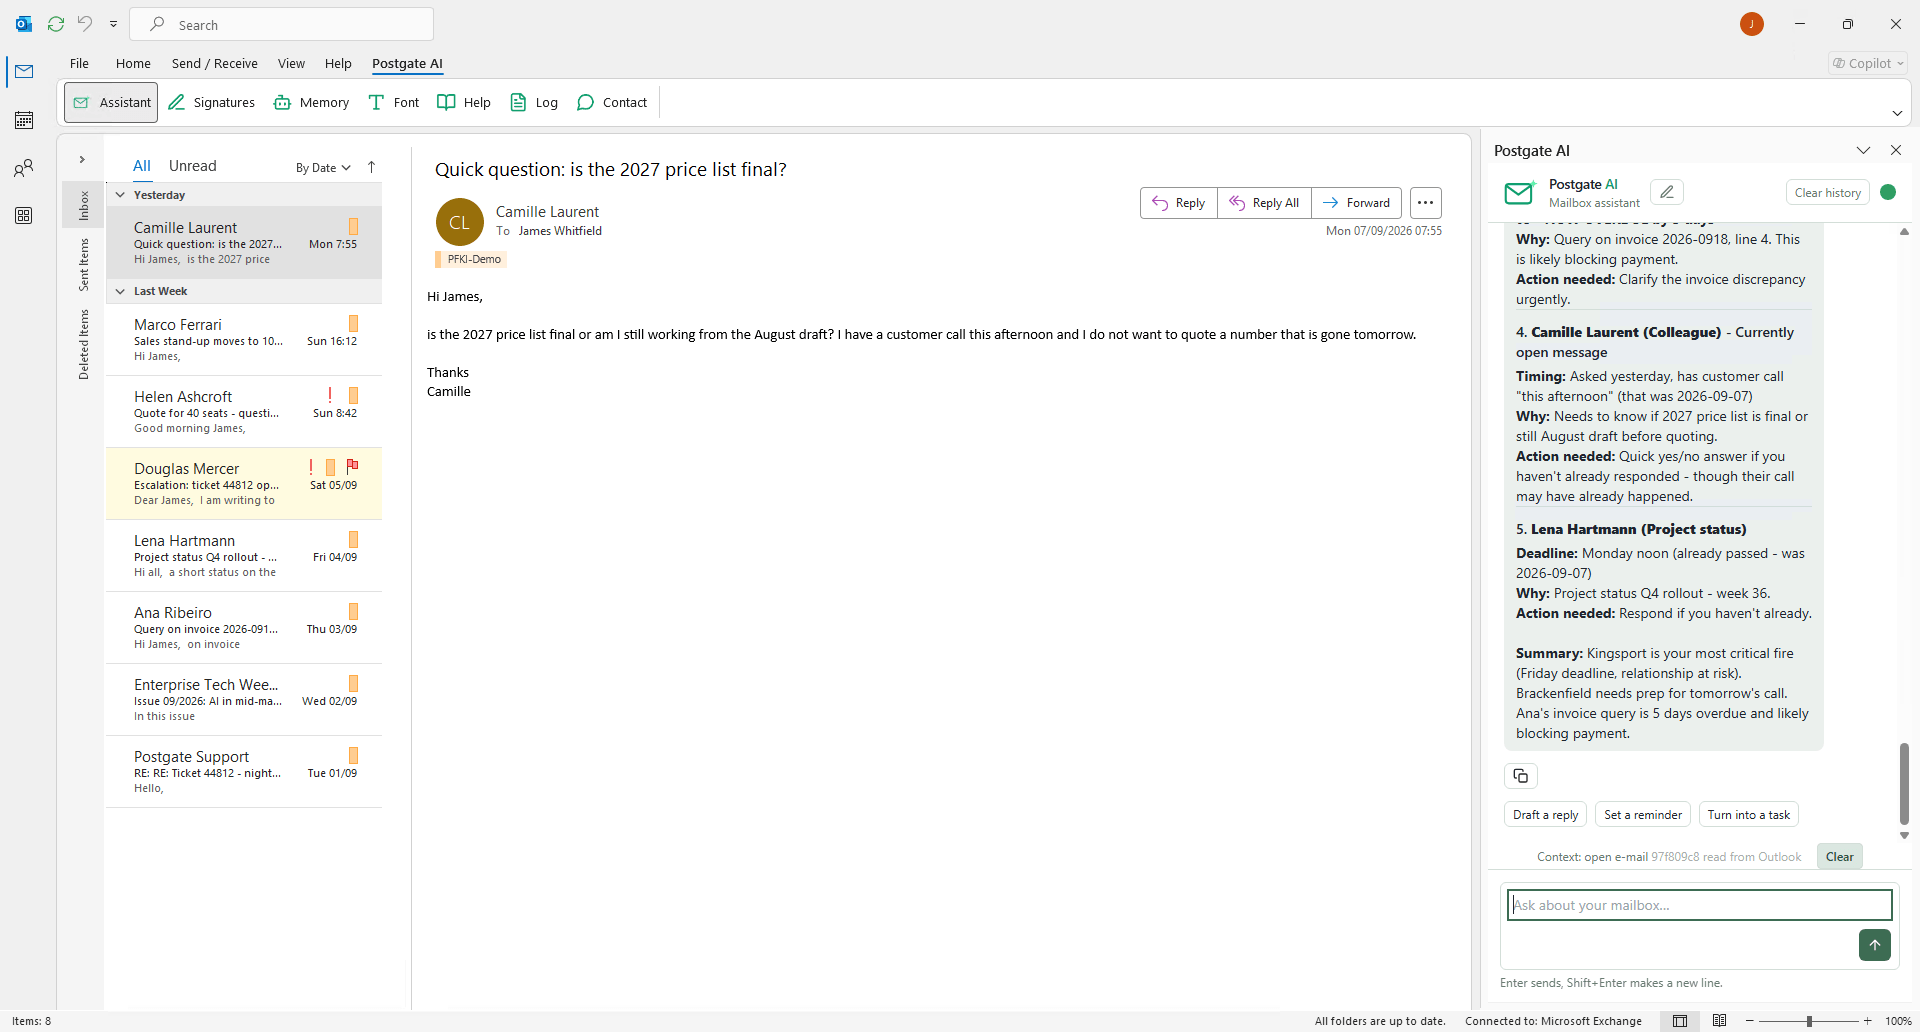Open the File menu
The height and width of the screenshot is (1032, 1920).
(79, 63)
